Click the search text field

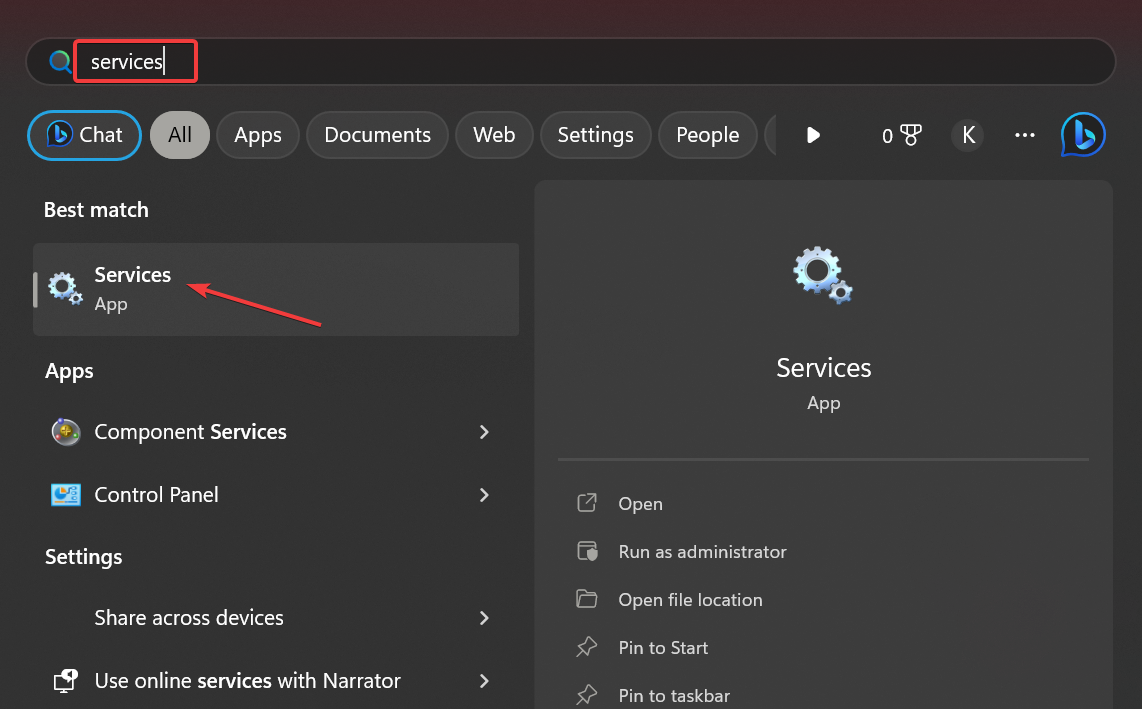coord(600,62)
